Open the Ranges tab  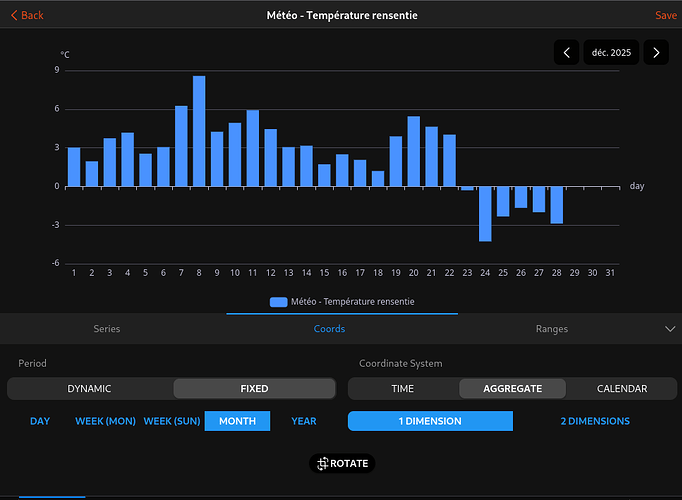point(551,329)
